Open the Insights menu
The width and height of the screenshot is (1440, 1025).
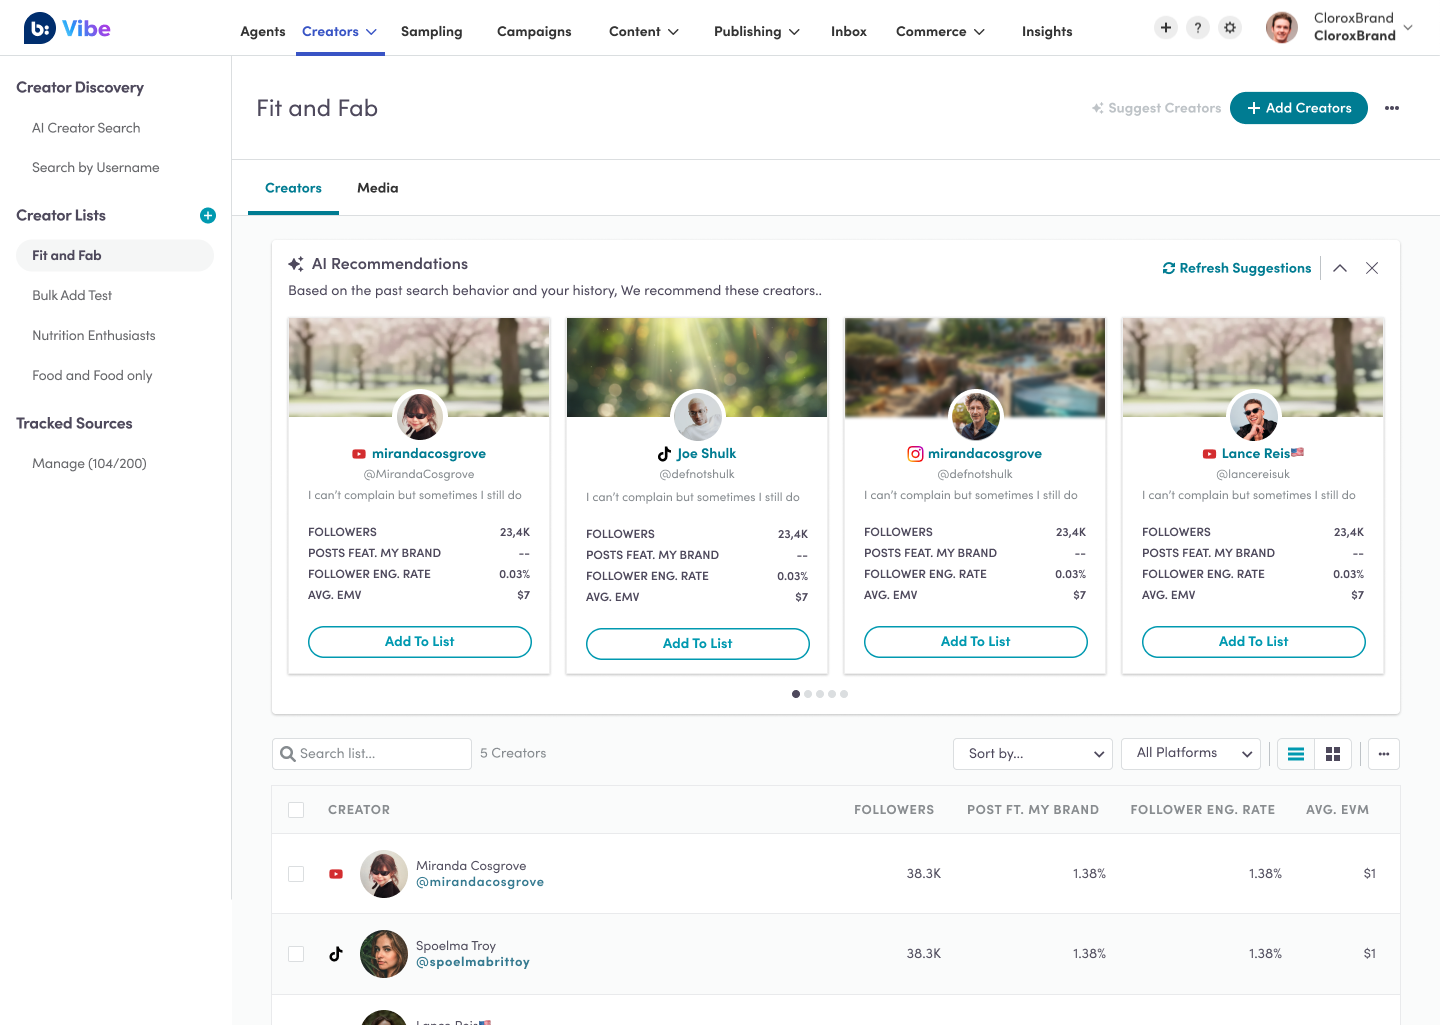tap(1047, 31)
